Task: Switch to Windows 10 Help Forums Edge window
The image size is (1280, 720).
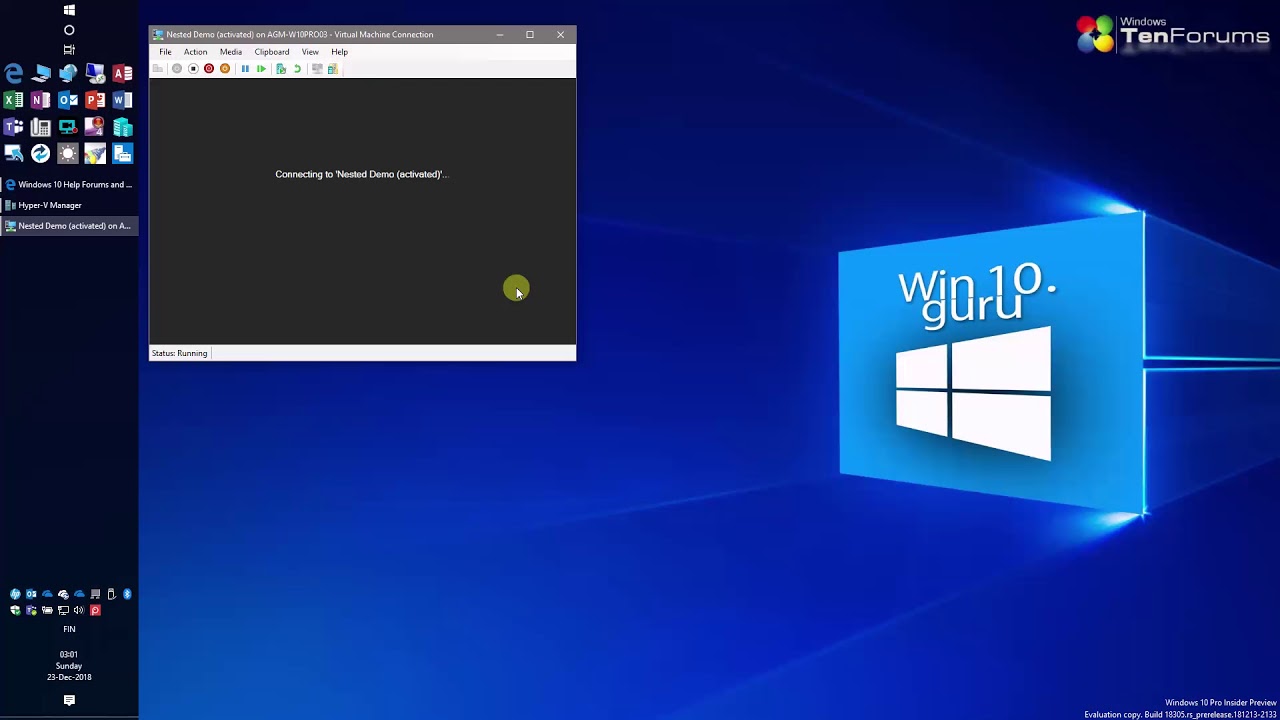Action: click(x=69, y=184)
